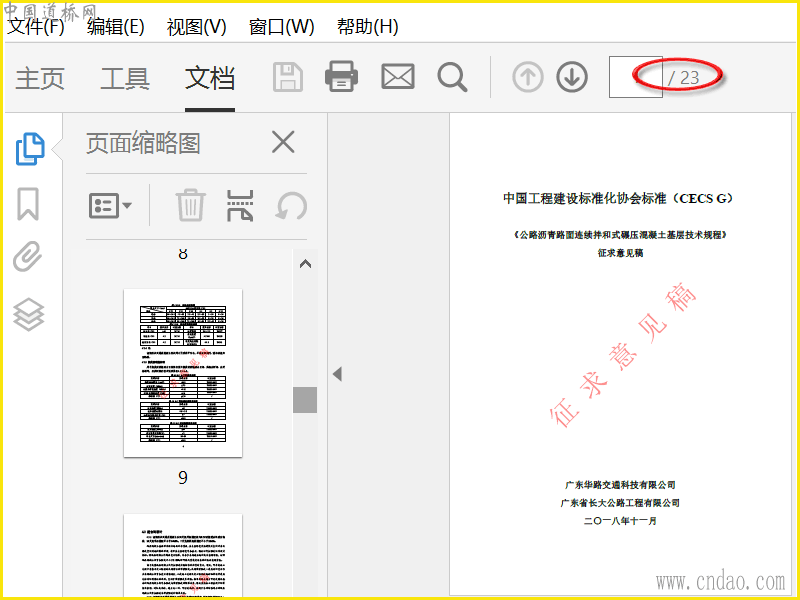Viewport: 800px width, 600px height.
Task: Switch to the 工具 tab
Action: tap(125, 79)
